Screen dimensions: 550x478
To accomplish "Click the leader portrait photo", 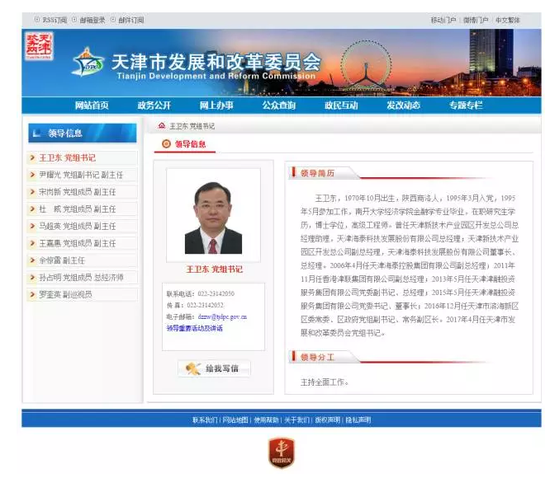I will point(213,217).
